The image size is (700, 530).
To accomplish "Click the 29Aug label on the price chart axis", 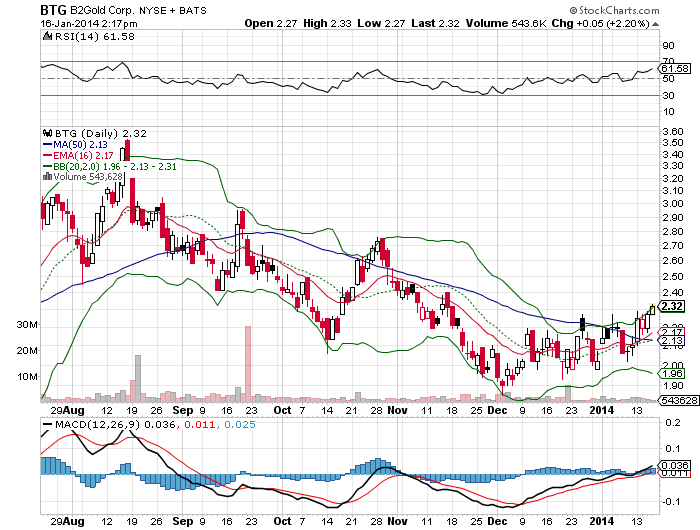I will click(x=67, y=410).
